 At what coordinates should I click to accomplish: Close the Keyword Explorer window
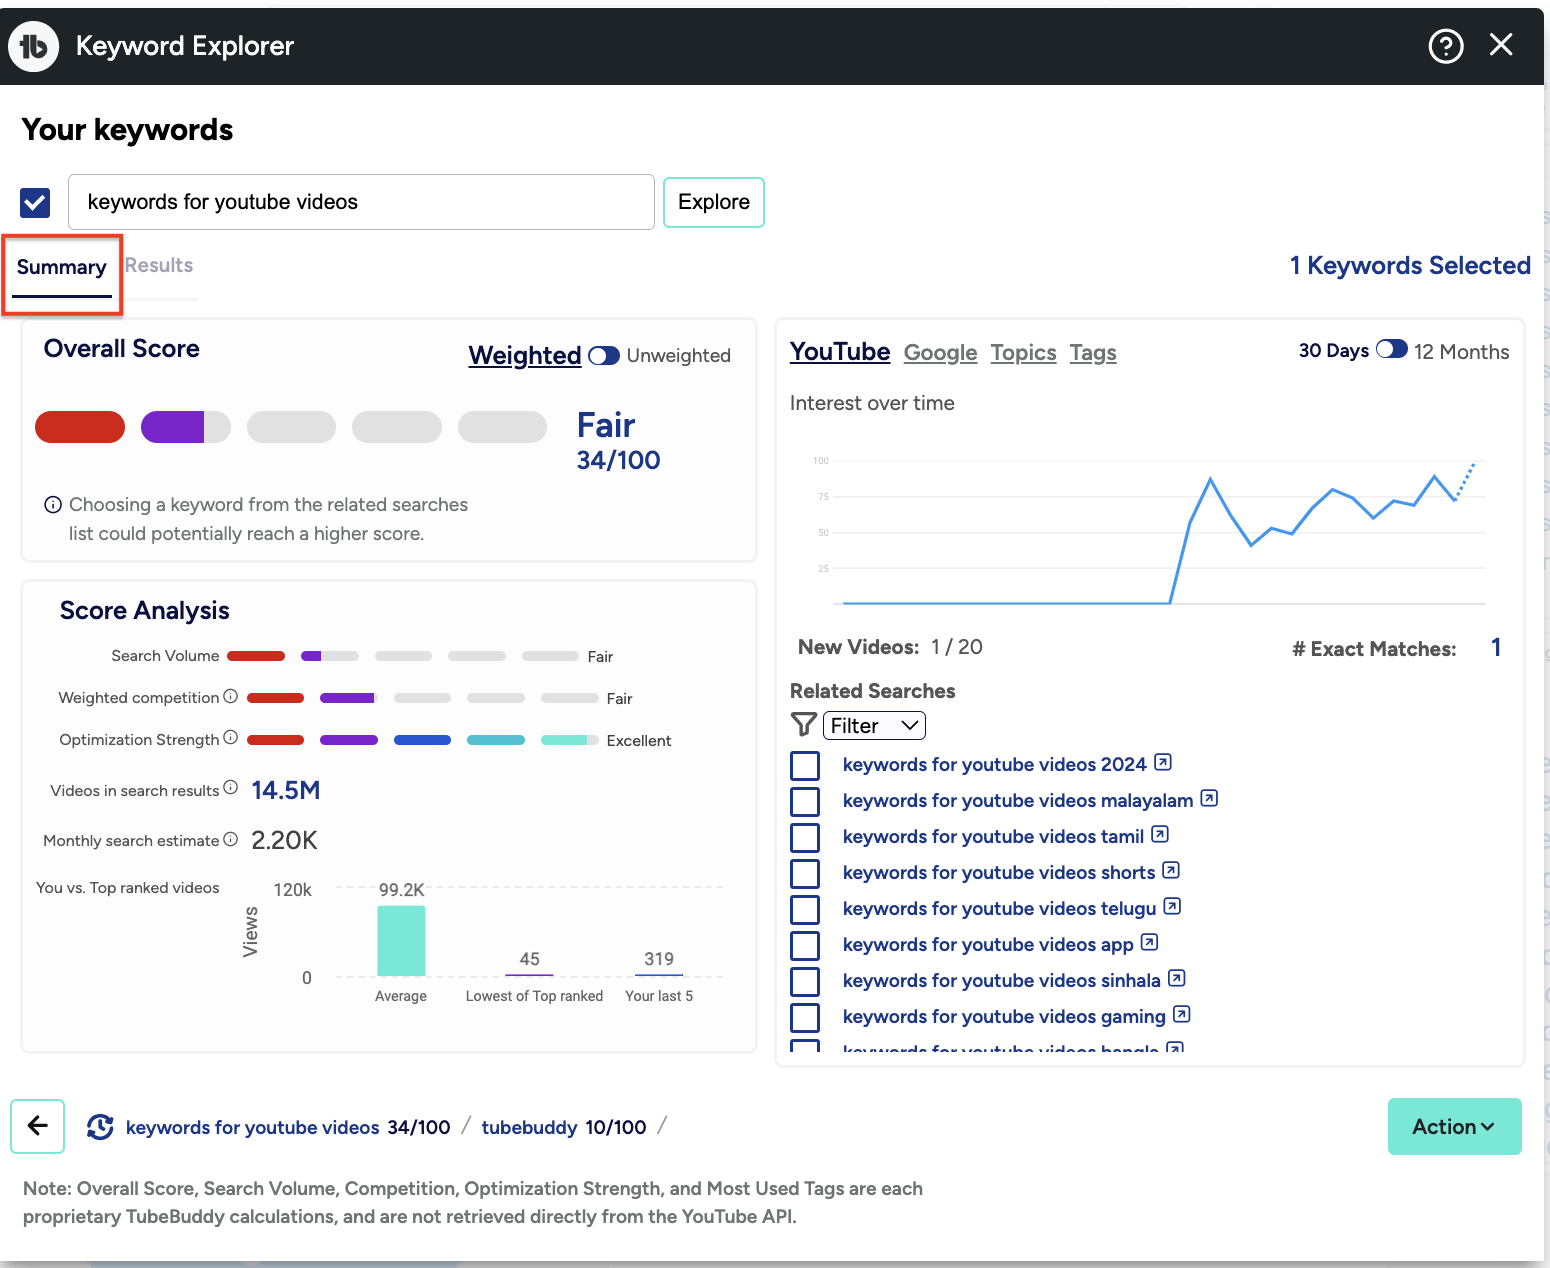1501,45
